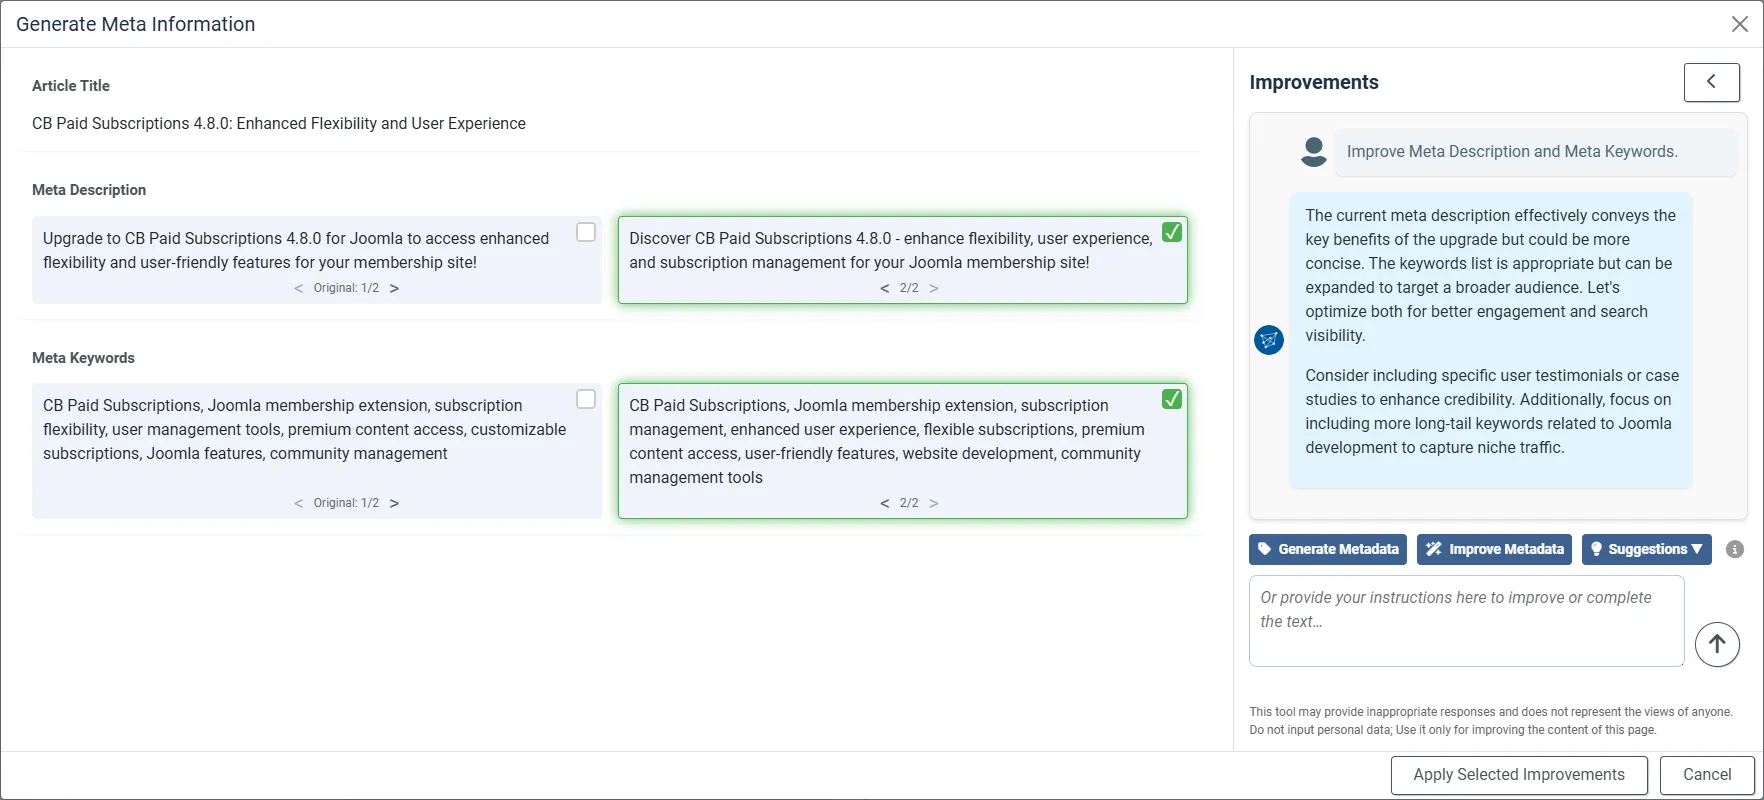Click the AI assistant round blue icon
Image resolution: width=1764 pixels, height=800 pixels.
[1269, 340]
